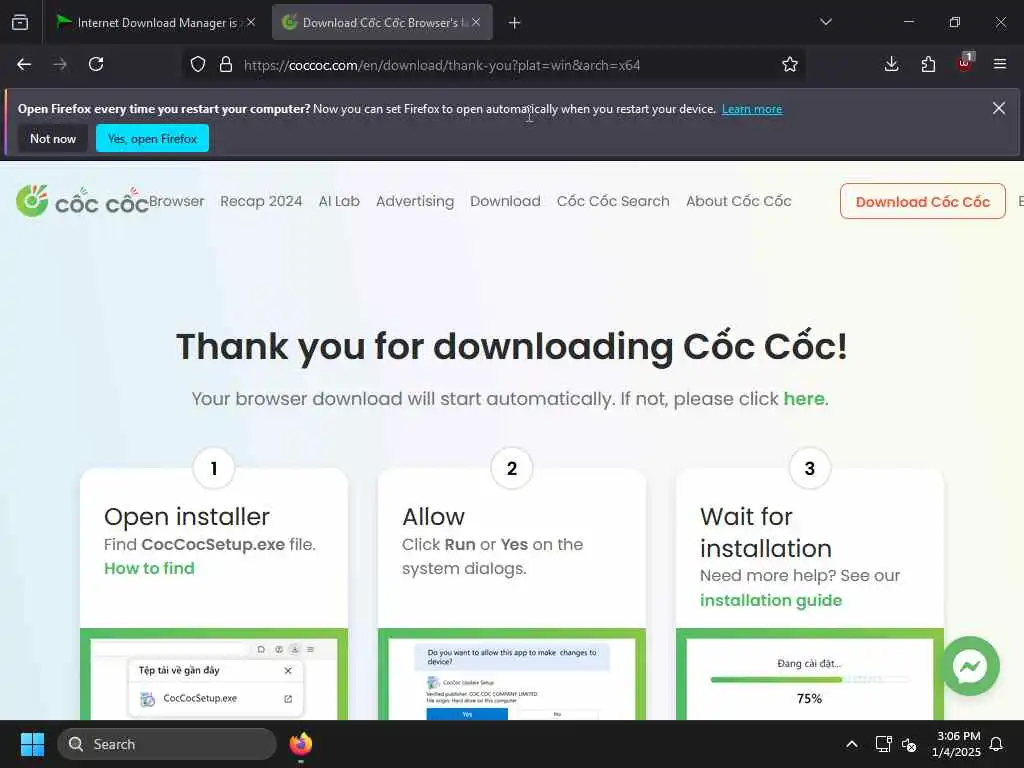This screenshot has width=1024, height=768.
Task: Bookmark this page with star icon
Action: (790, 65)
